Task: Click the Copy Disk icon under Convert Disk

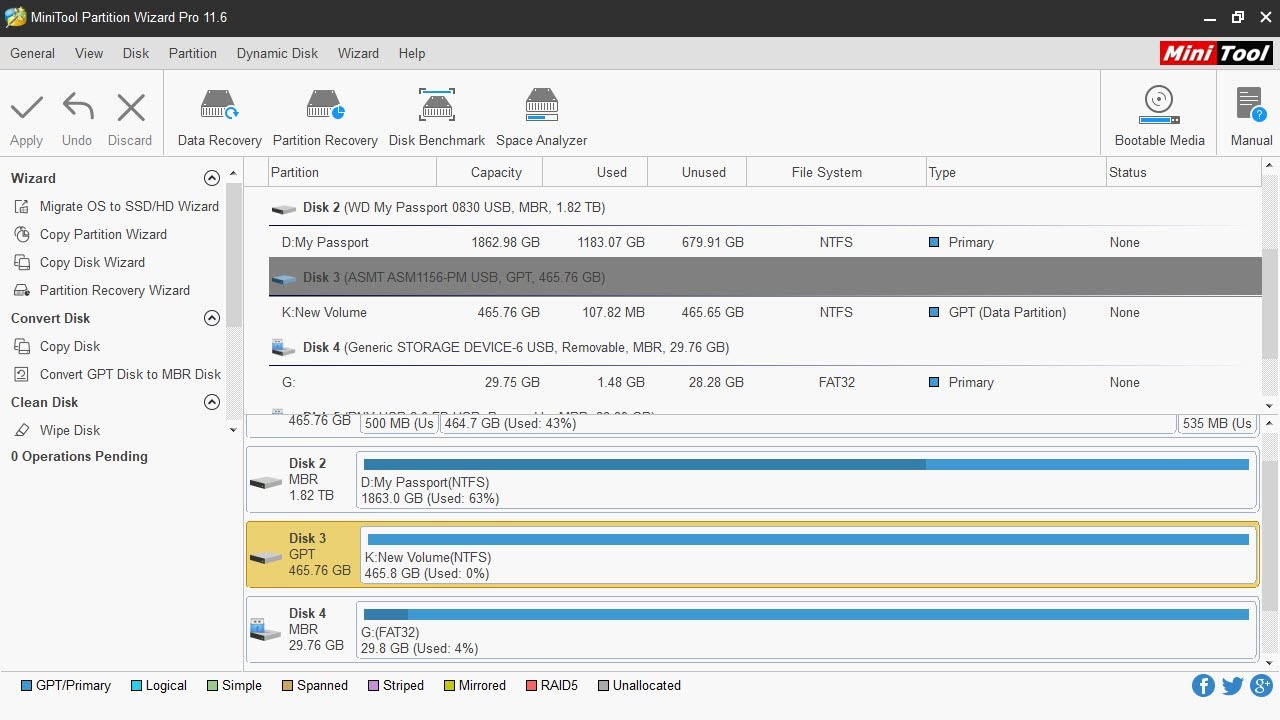Action: 21,346
